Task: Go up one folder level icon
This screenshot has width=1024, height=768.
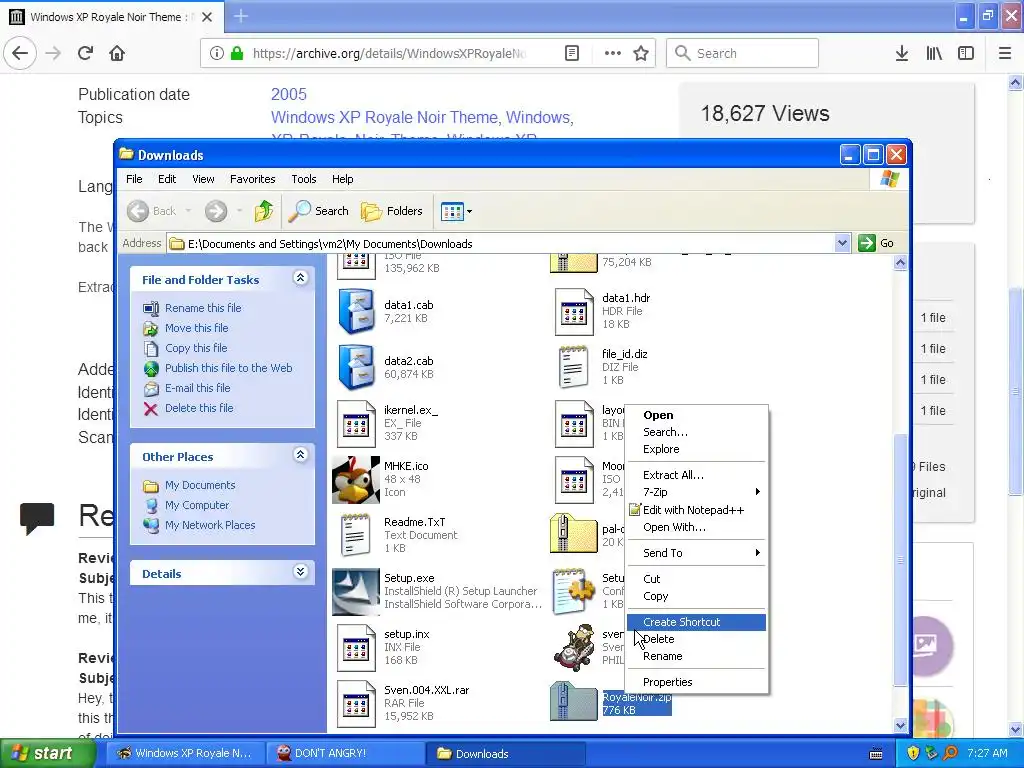Action: pos(264,211)
